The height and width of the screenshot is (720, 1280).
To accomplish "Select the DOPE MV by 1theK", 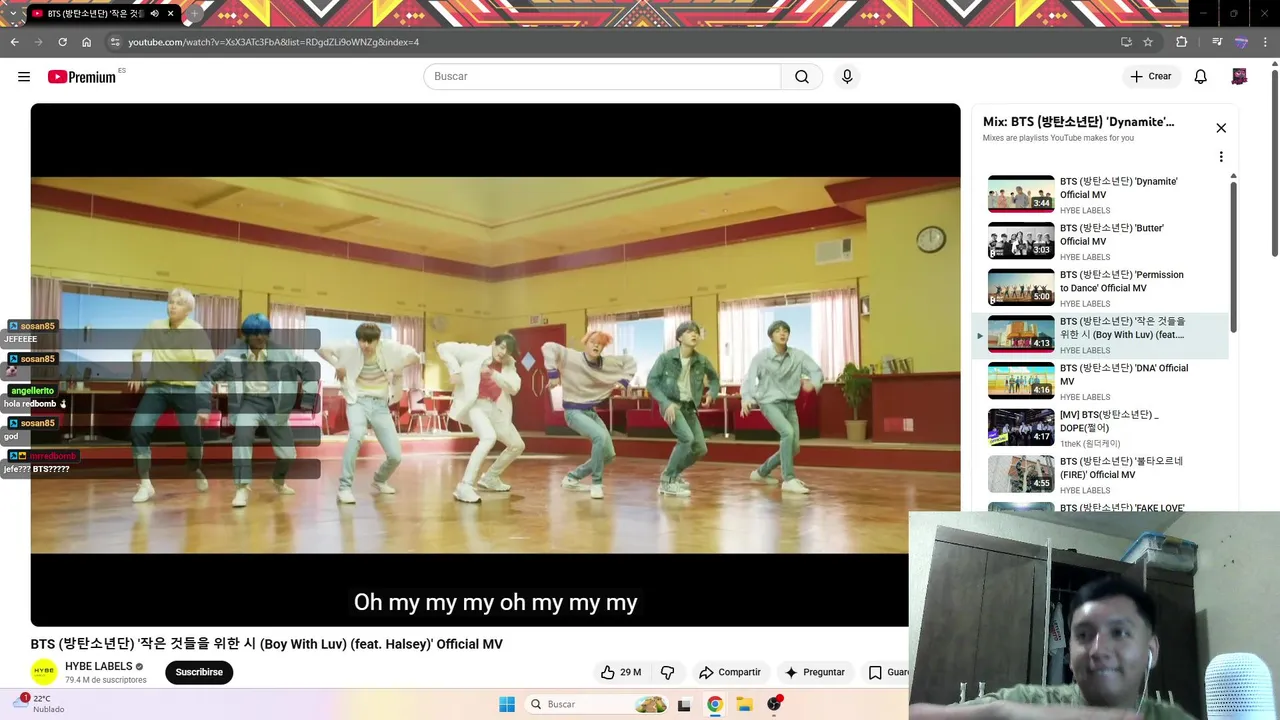I will (1100, 428).
